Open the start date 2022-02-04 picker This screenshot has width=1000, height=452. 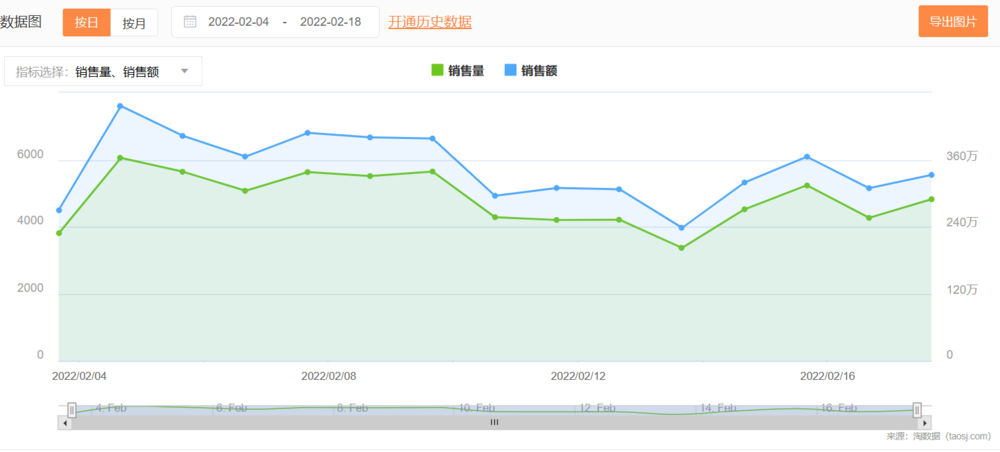pyautogui.click(x=238, y=22)
